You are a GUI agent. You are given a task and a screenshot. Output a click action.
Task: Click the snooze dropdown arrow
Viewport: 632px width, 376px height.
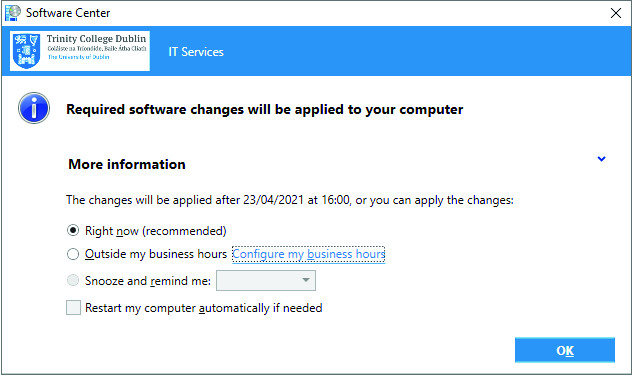[x=306, y=280]
